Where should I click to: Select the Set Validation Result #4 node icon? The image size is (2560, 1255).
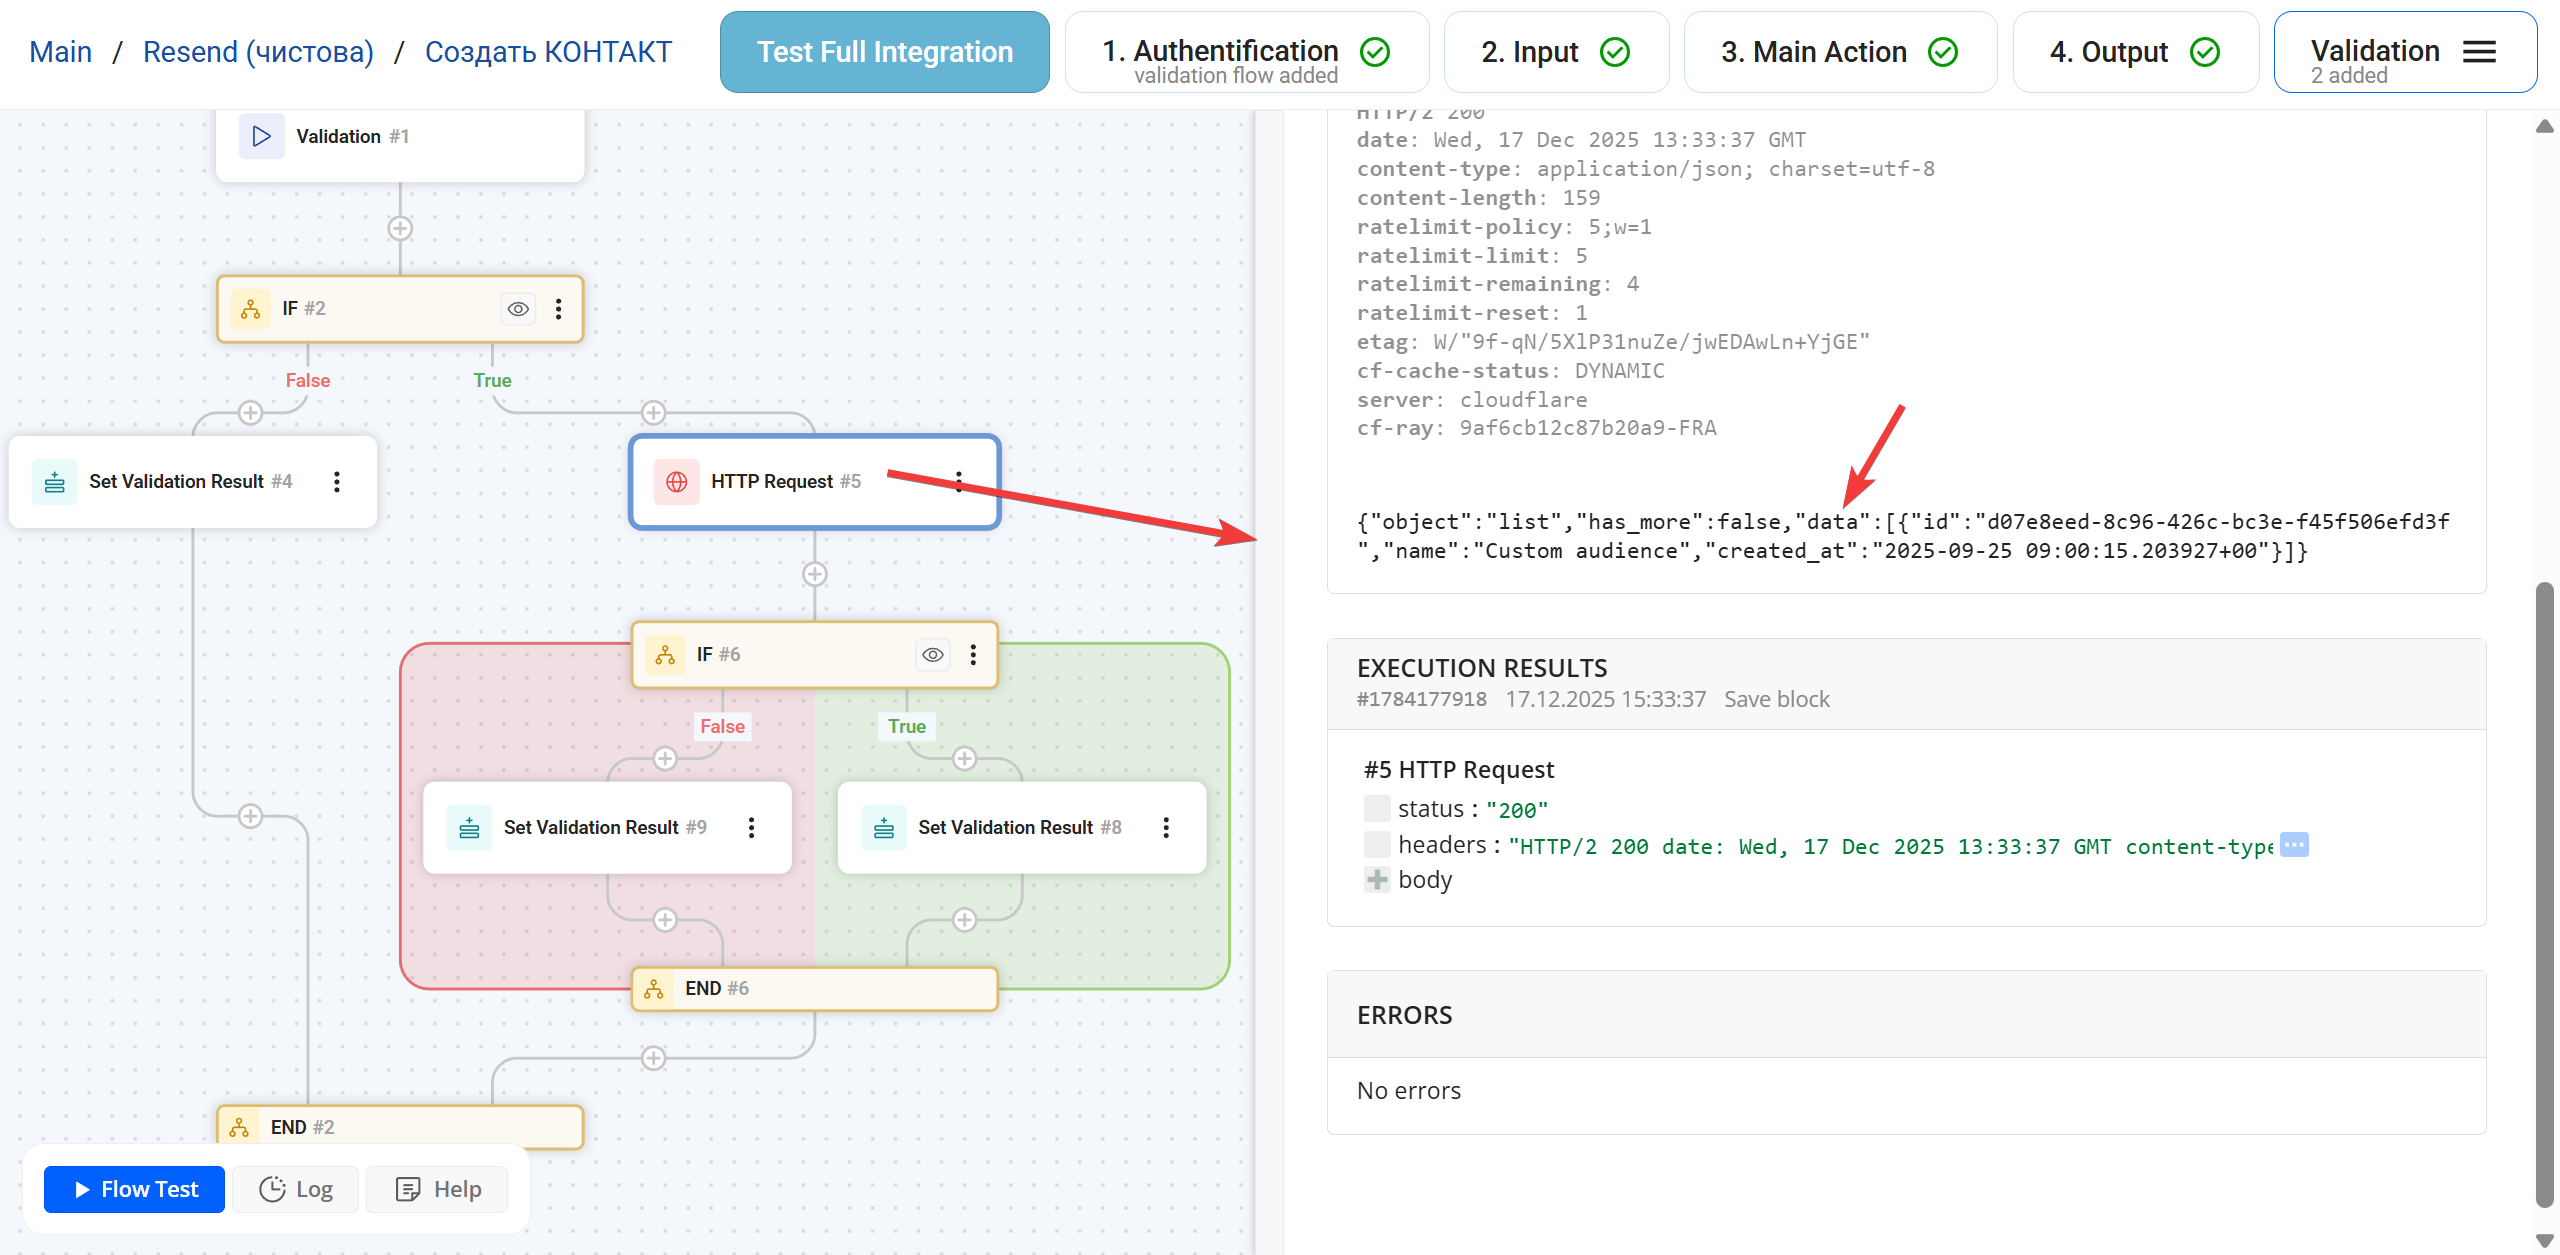pyautogui.click(x=54, y=481)
